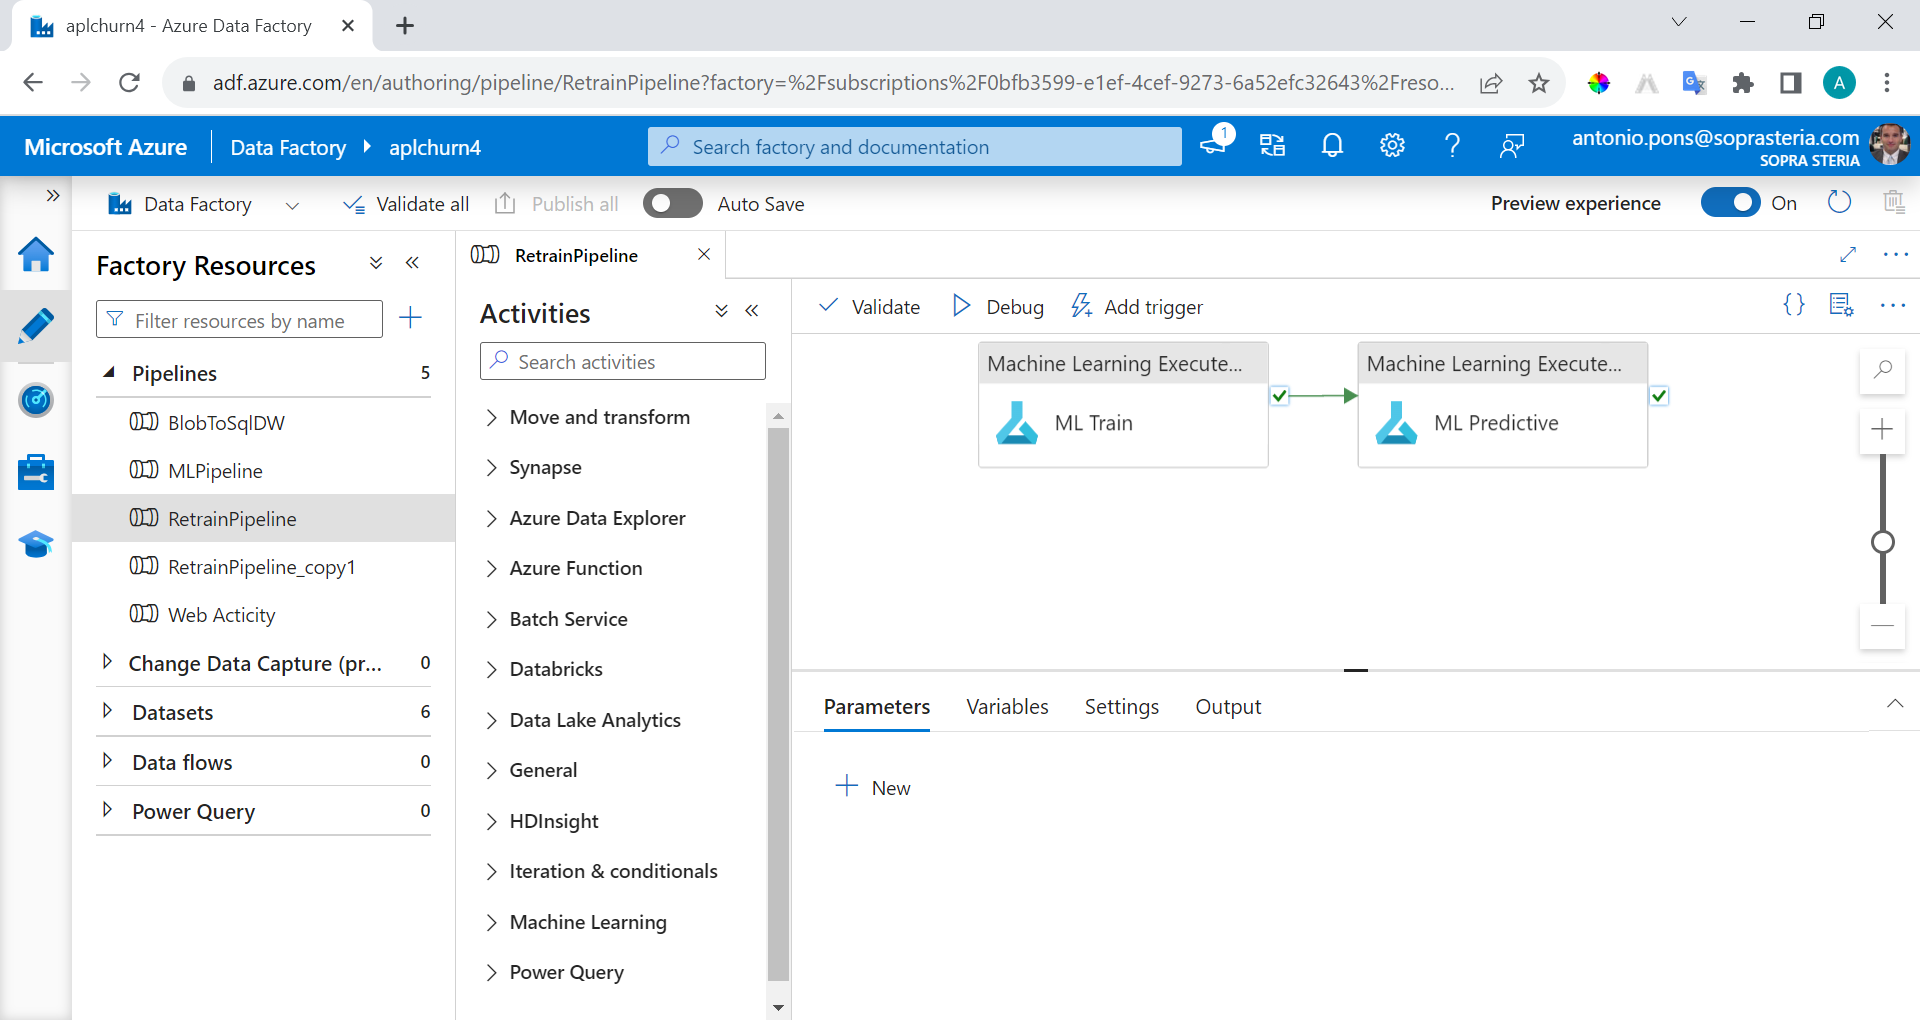Enable Auto Save
1920x1020 pixels.
pyautogui.click(x=672, y=203)
